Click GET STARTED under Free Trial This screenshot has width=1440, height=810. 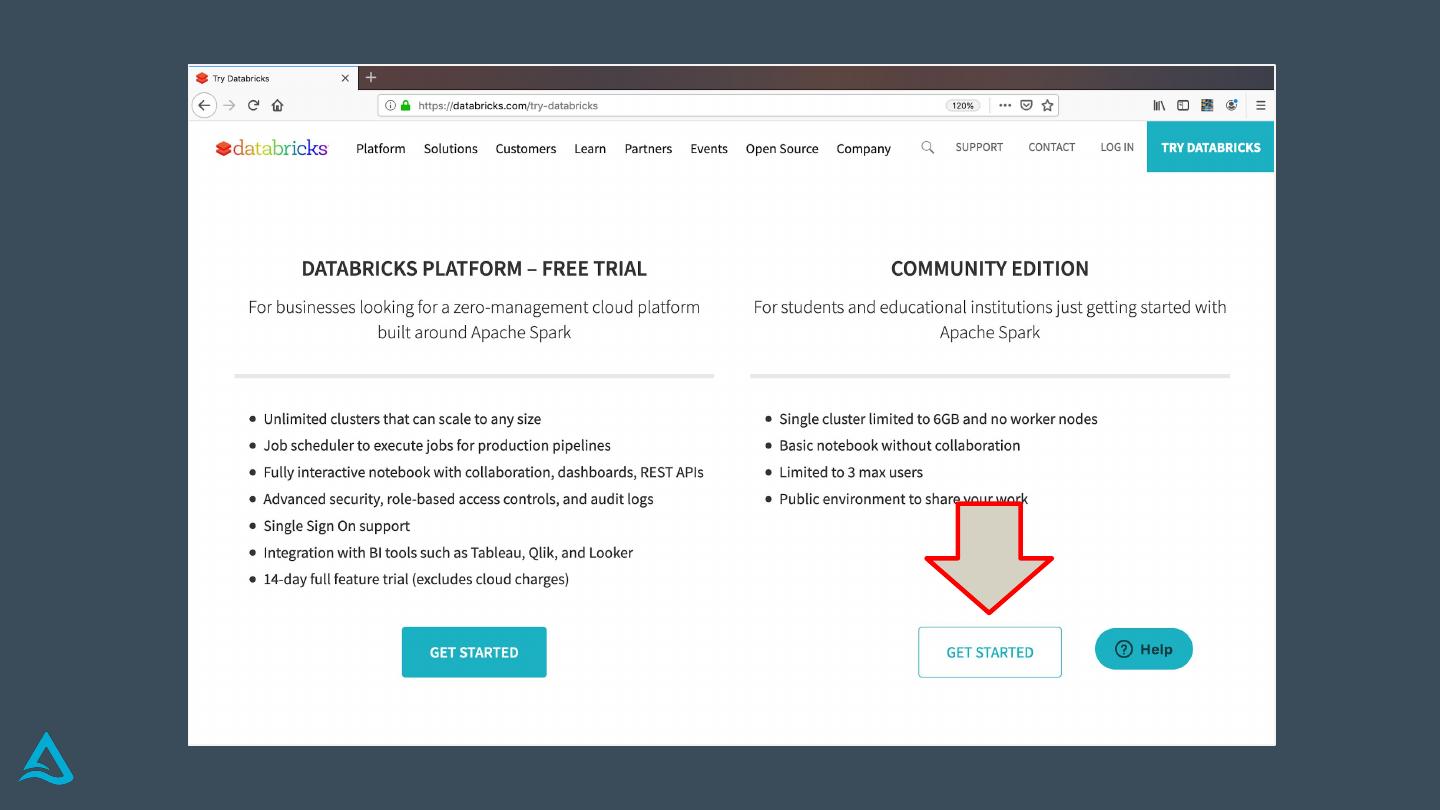tap(474, 652)
